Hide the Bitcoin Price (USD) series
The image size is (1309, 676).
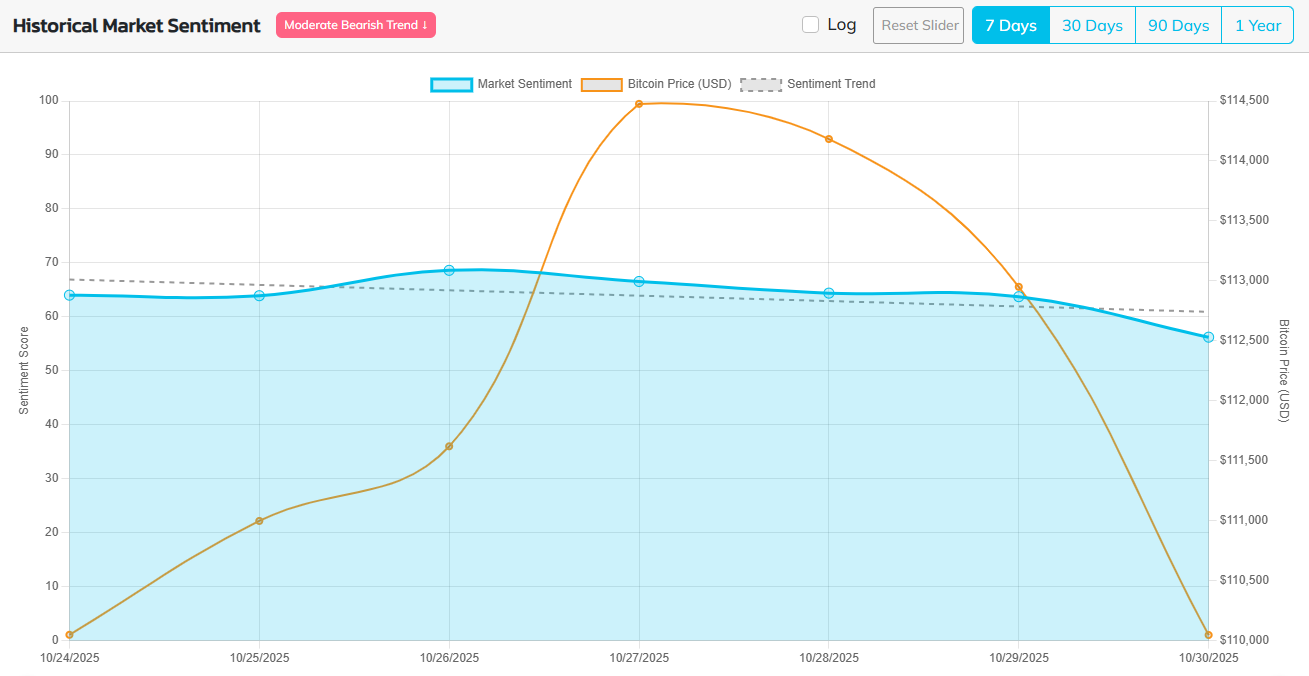pos(679,84)
